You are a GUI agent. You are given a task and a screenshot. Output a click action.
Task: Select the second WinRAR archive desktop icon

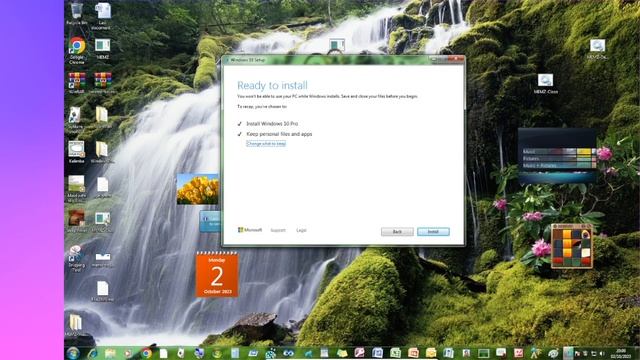(102, 83)
